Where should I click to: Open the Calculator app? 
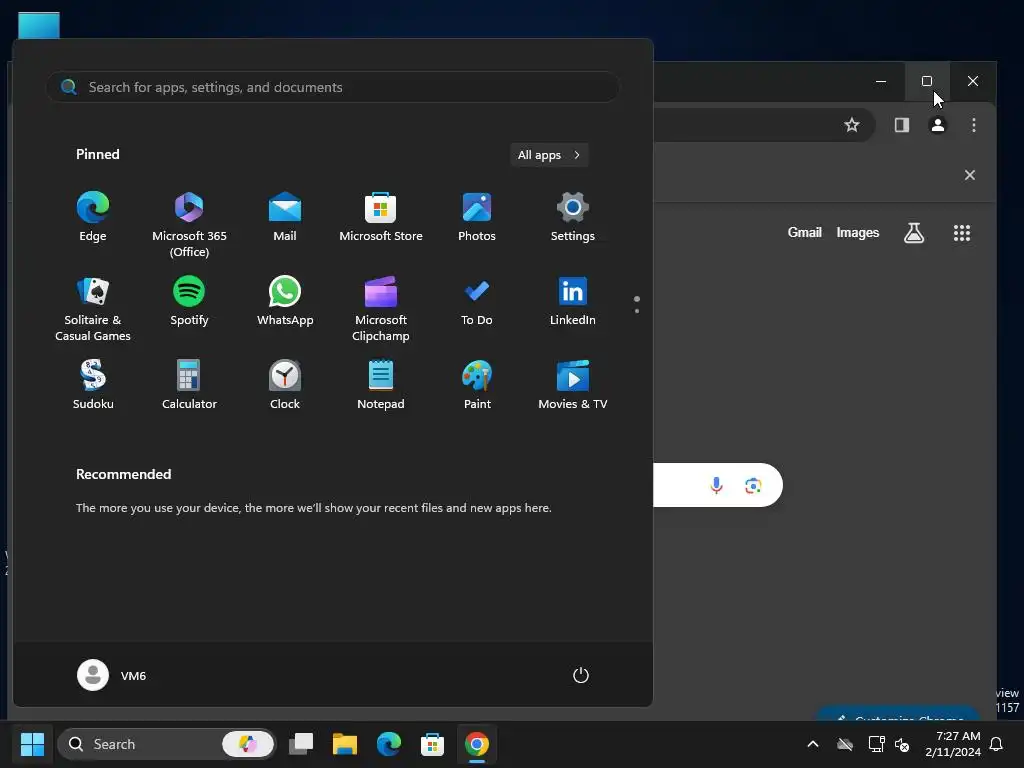(x=189, y=385)
